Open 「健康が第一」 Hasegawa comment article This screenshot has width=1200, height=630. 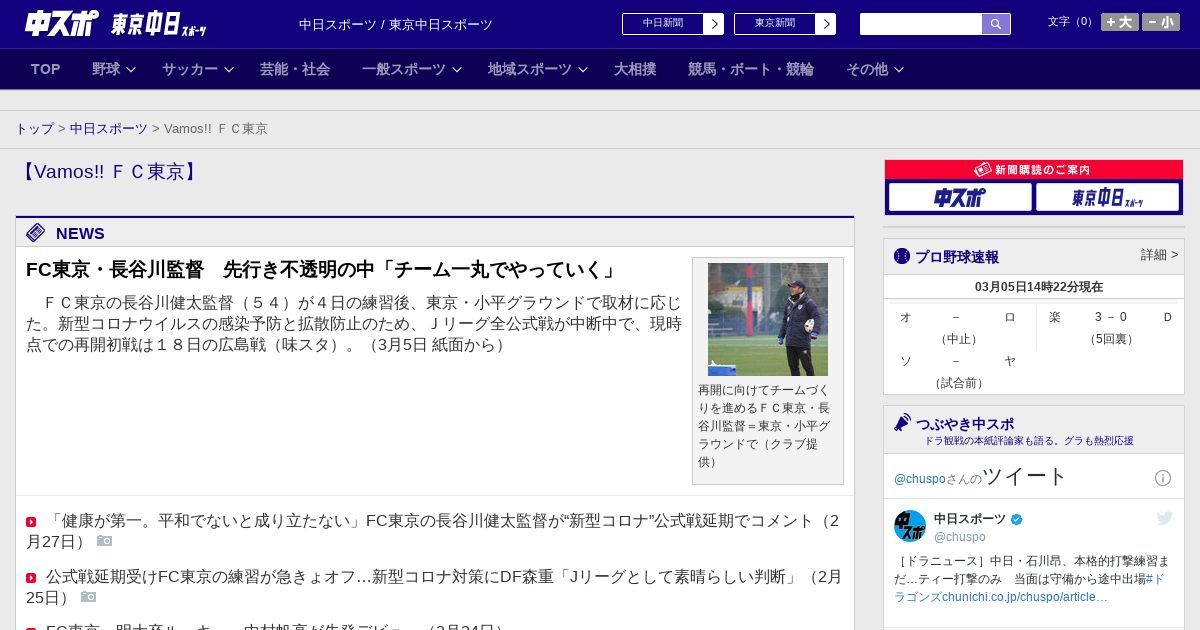click(433, 531)
